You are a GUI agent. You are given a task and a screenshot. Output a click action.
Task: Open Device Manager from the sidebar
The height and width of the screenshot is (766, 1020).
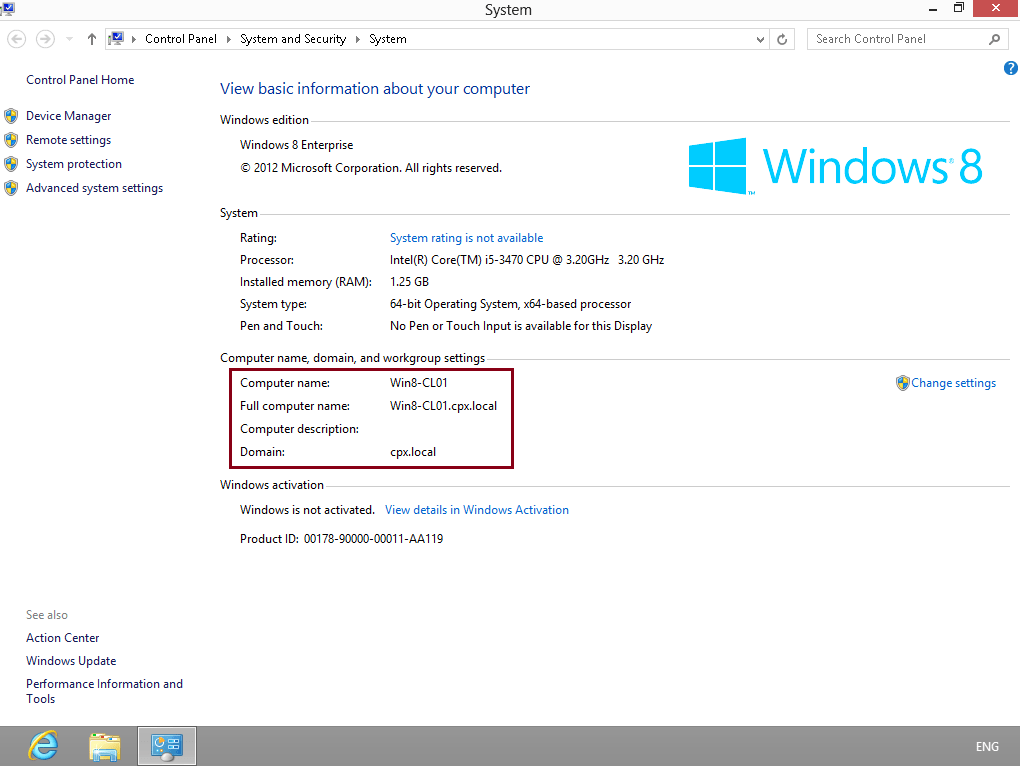[x=68, y=116]
